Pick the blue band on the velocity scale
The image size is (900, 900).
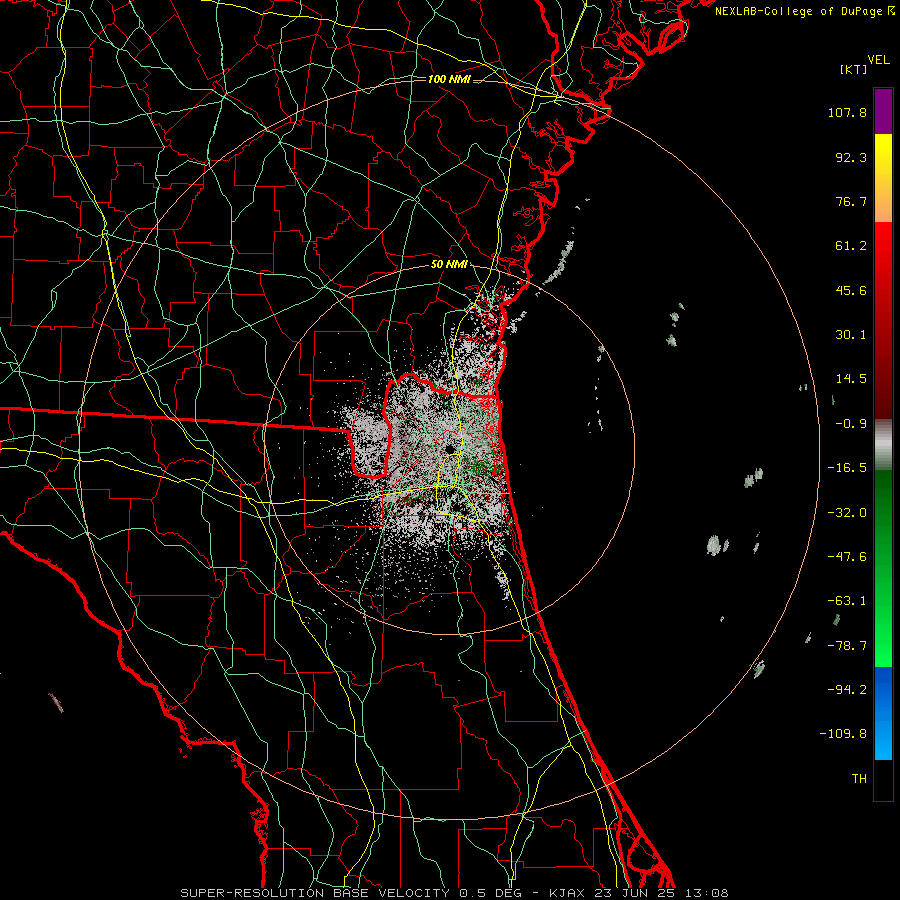tap(883, 713)
